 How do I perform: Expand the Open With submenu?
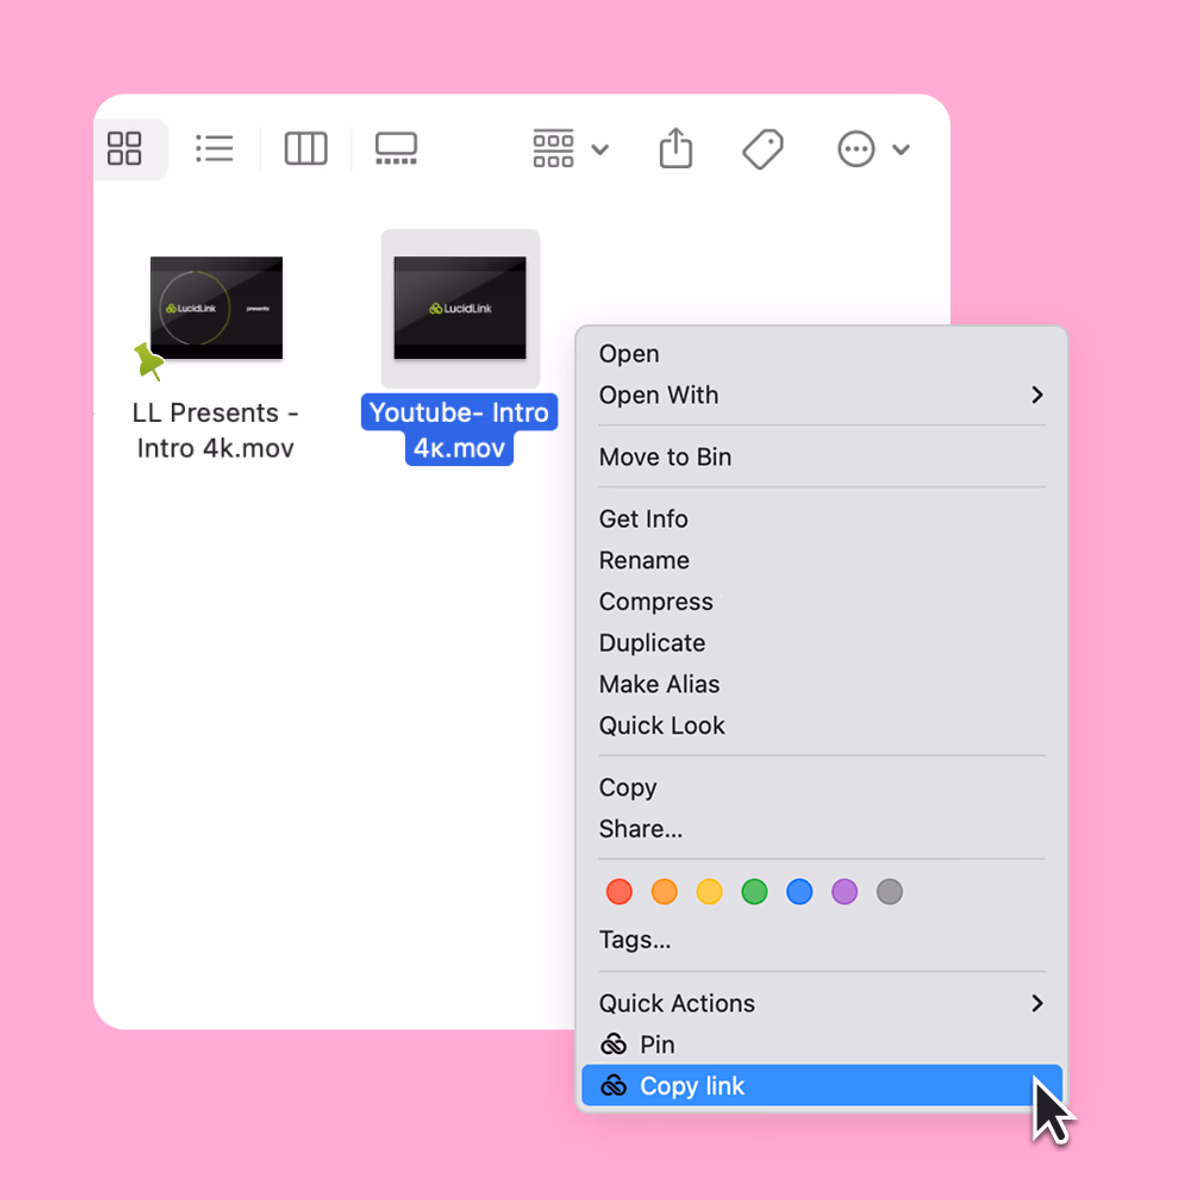(x=820, y=395)
